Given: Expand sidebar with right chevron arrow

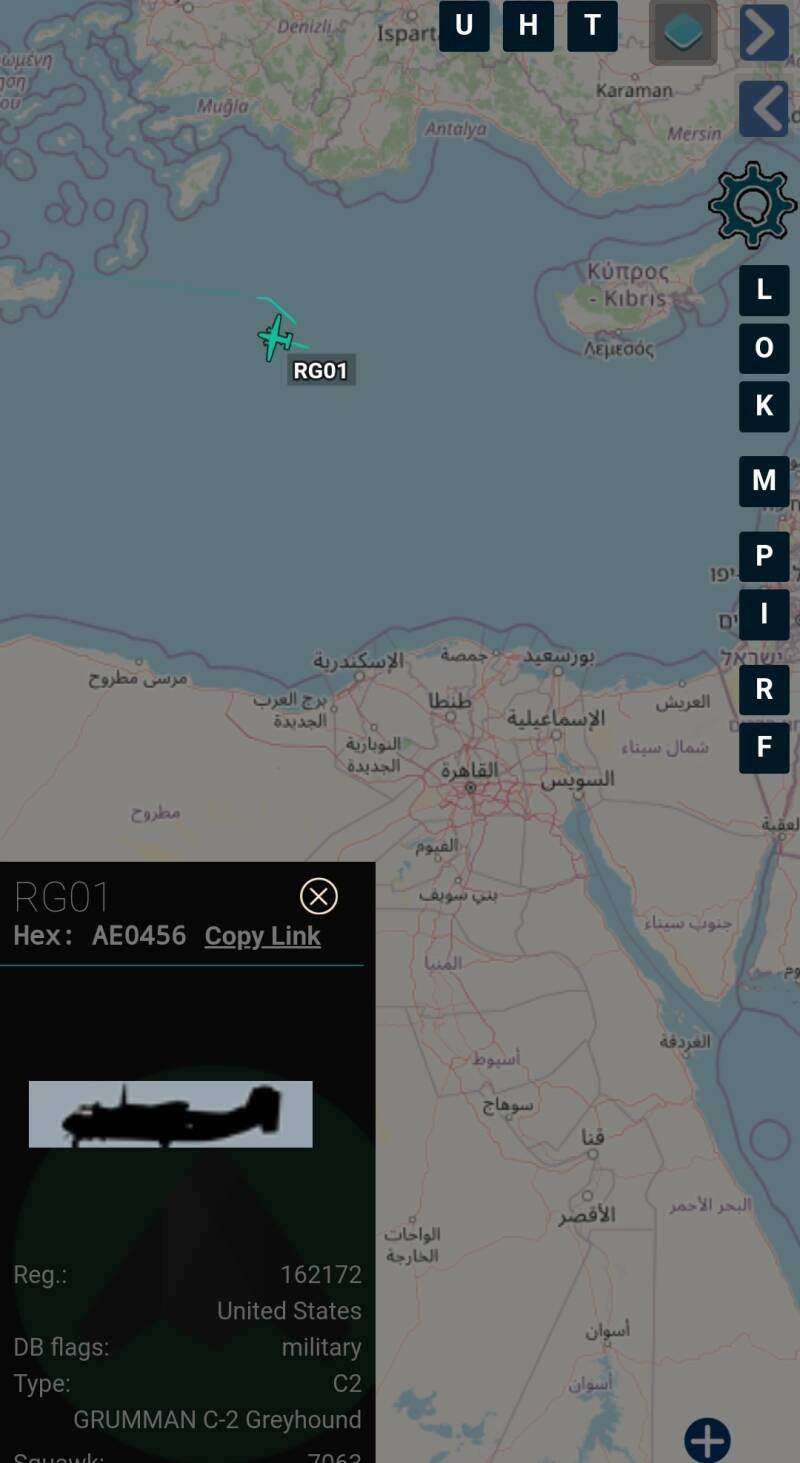Looking at the screenshot, I should [x=764, y=33].
